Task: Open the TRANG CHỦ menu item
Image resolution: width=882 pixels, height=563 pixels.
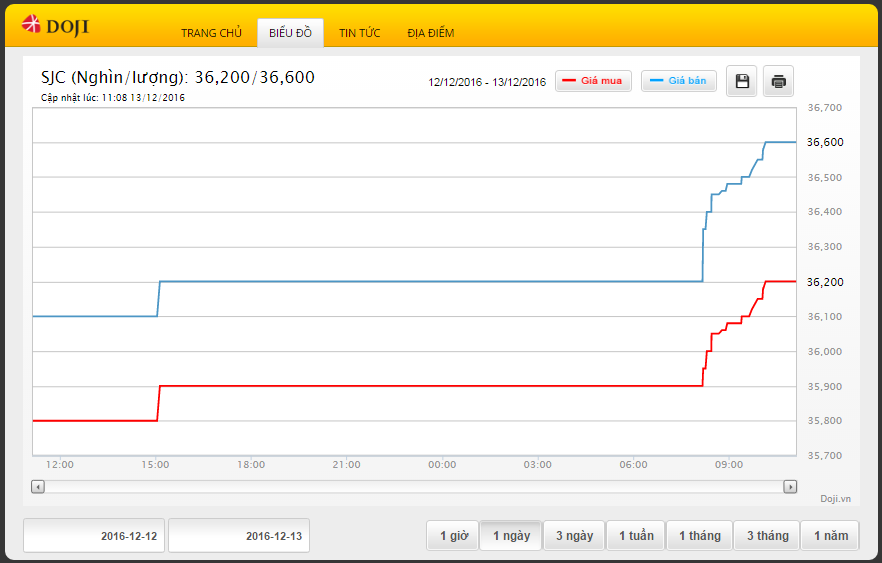Action: 212,33
